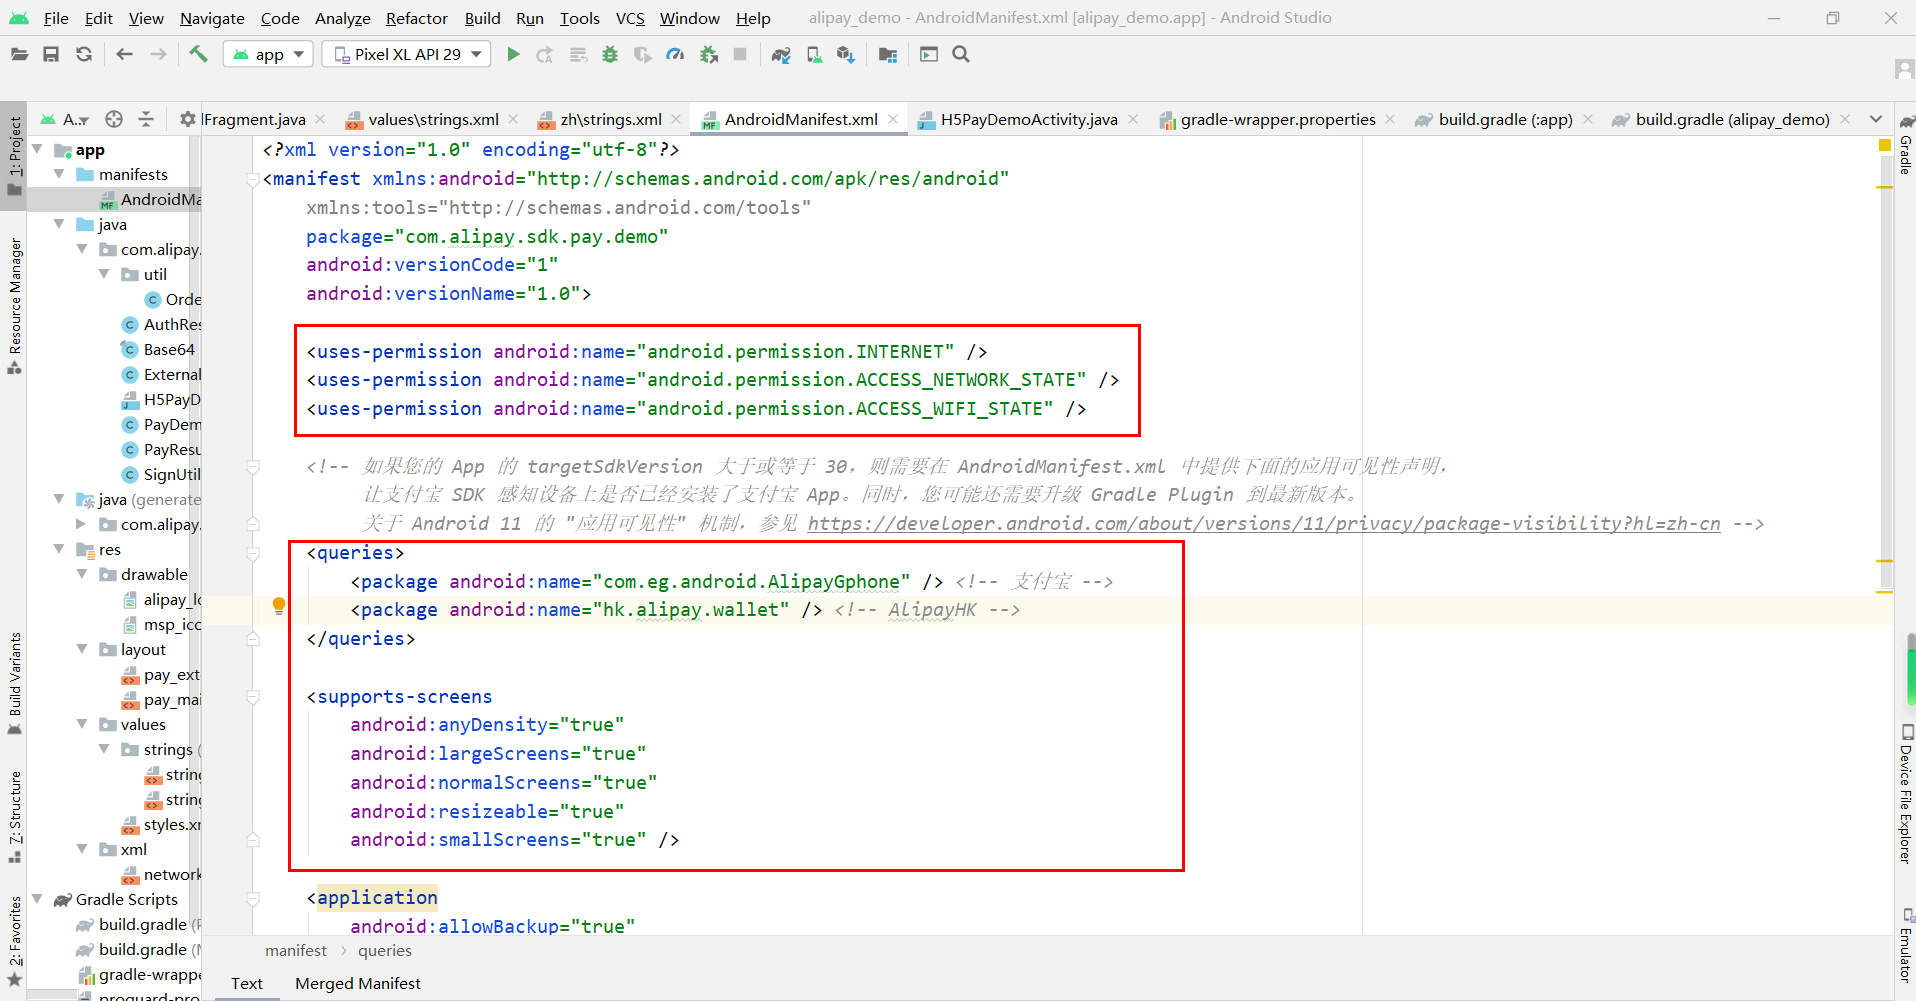The height and width of the screenshot is (1001, 1916).
Task: Click 'queries' in the breadcrumb bar
Action: pos(385,951)
